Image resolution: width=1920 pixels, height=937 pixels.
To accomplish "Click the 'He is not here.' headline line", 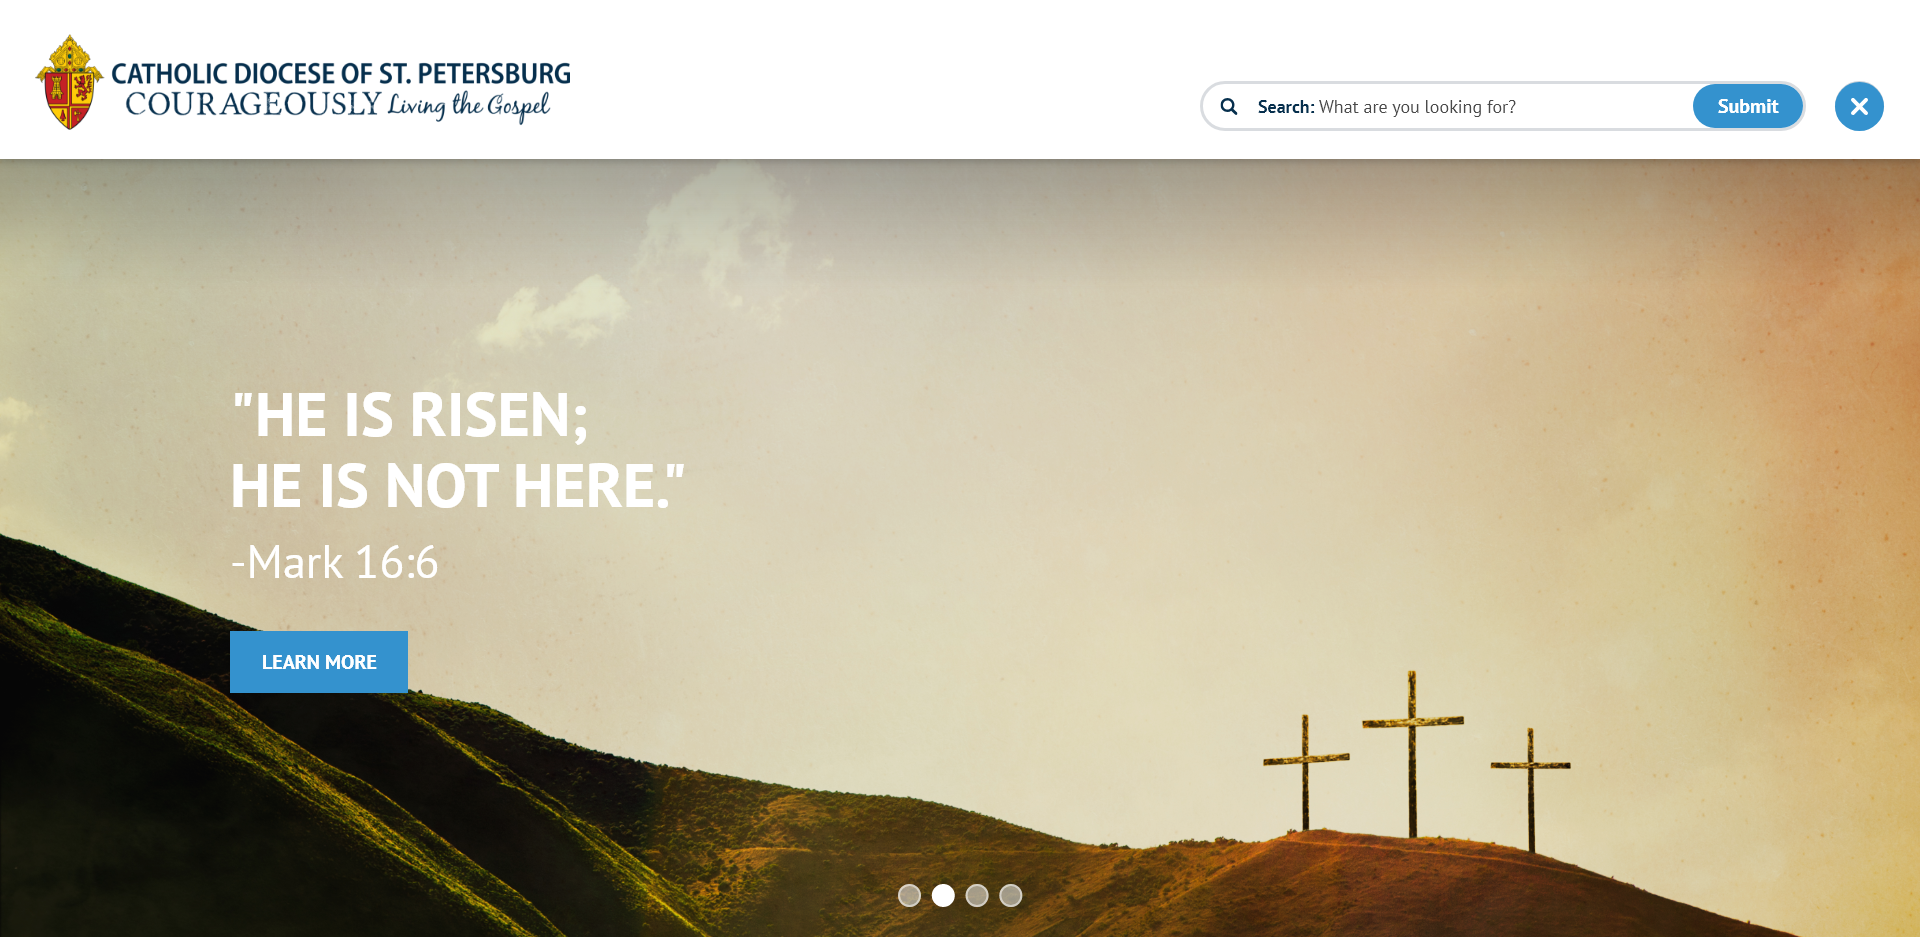I will (458, 486).
